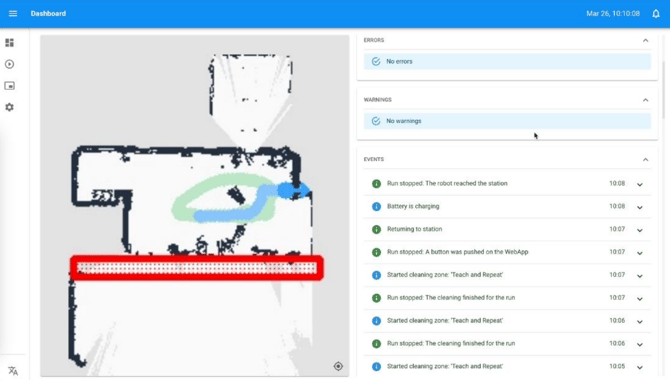Viewport: 670px width, 380px height.
Task: Click the Dashboard title in header
Action: [48, 14]
